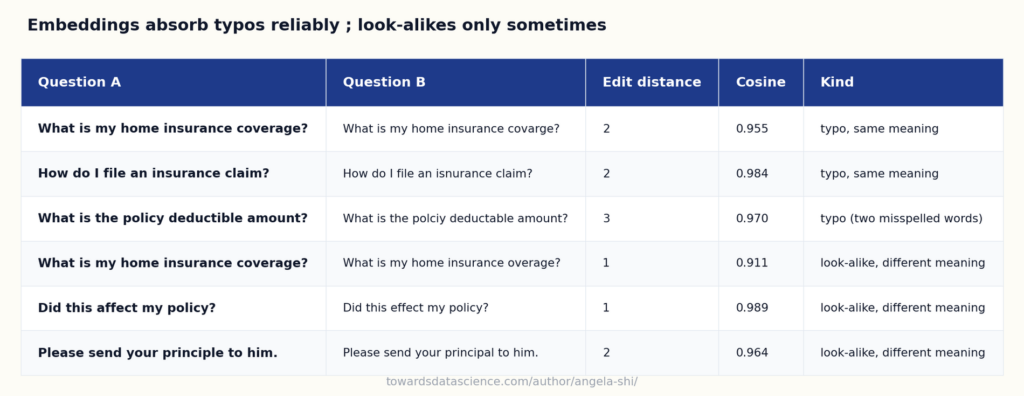The image size is (1024, 396).
Task: Click 'What is my home insurance overage?' cell
Action: (x=456, y=263)
